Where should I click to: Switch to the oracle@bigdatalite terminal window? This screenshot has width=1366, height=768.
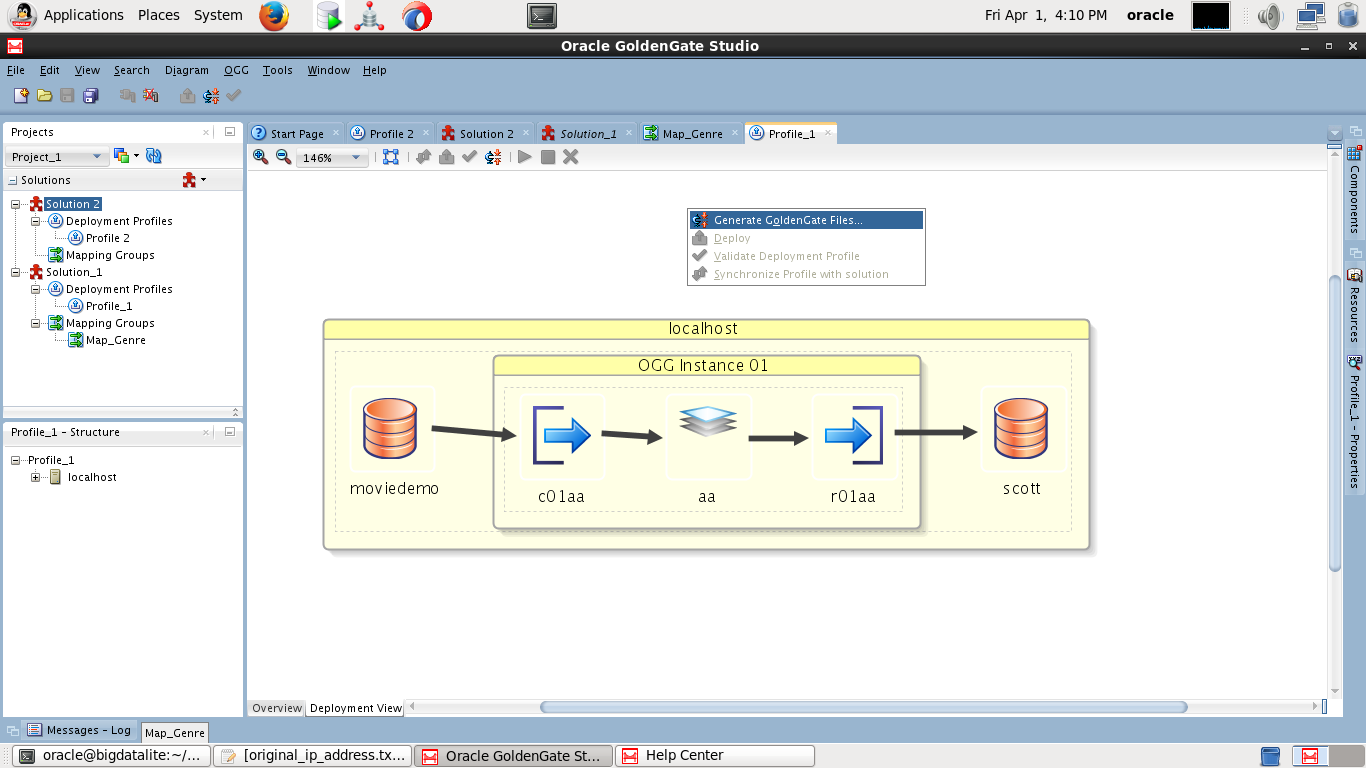pyautogui.click(x=111, y=756)
